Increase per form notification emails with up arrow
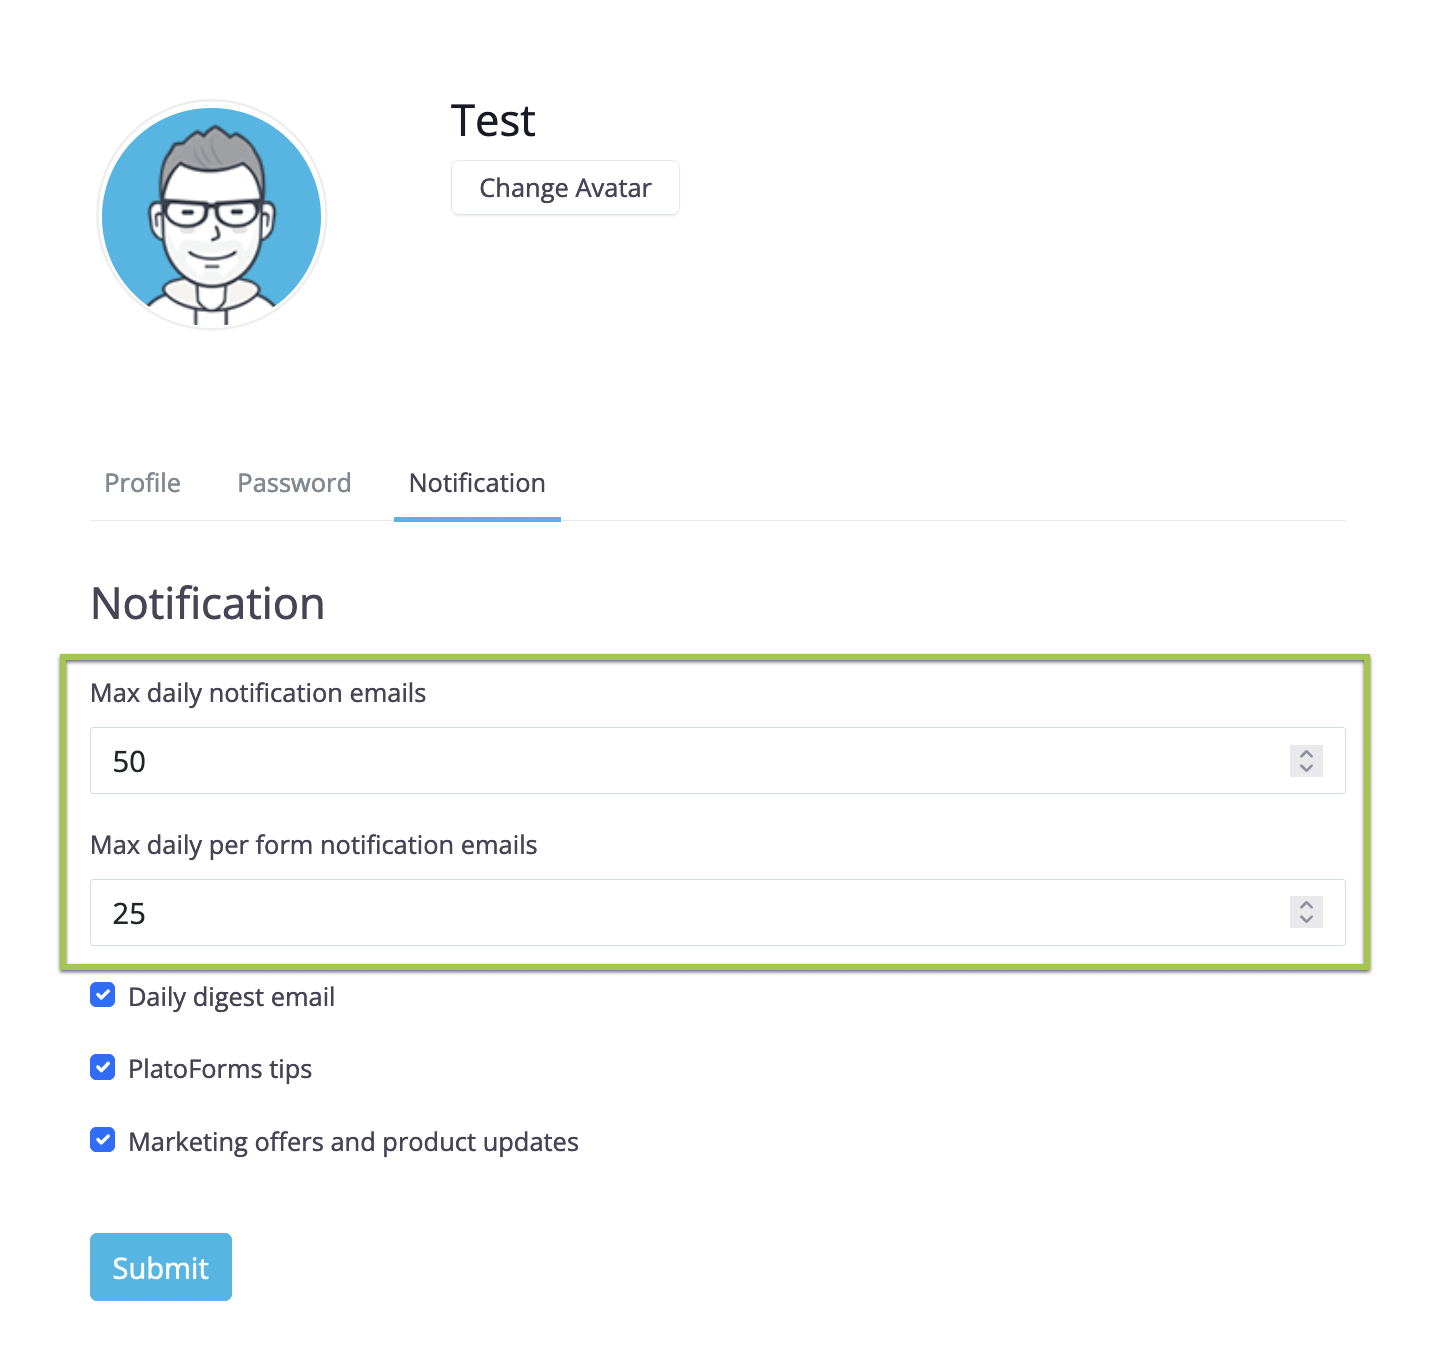Viewport: 1452px width, 1356px height. tap(1306, 905)
